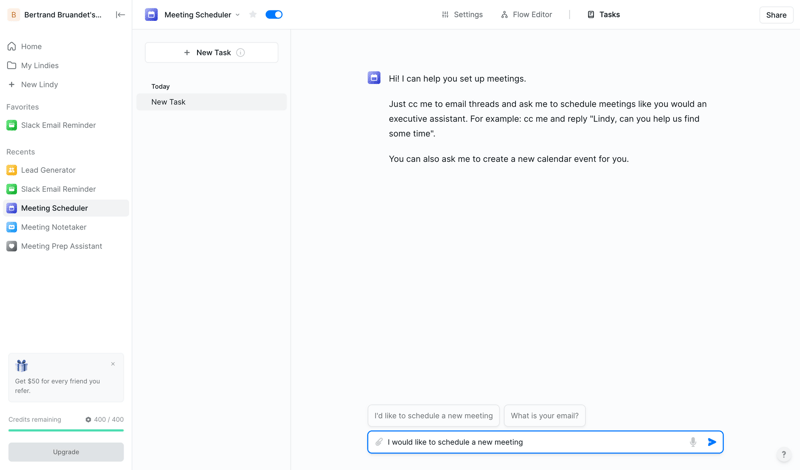Star Meeting Scheduler as favorite
800x470 pixels.
[x=253, y=15]
